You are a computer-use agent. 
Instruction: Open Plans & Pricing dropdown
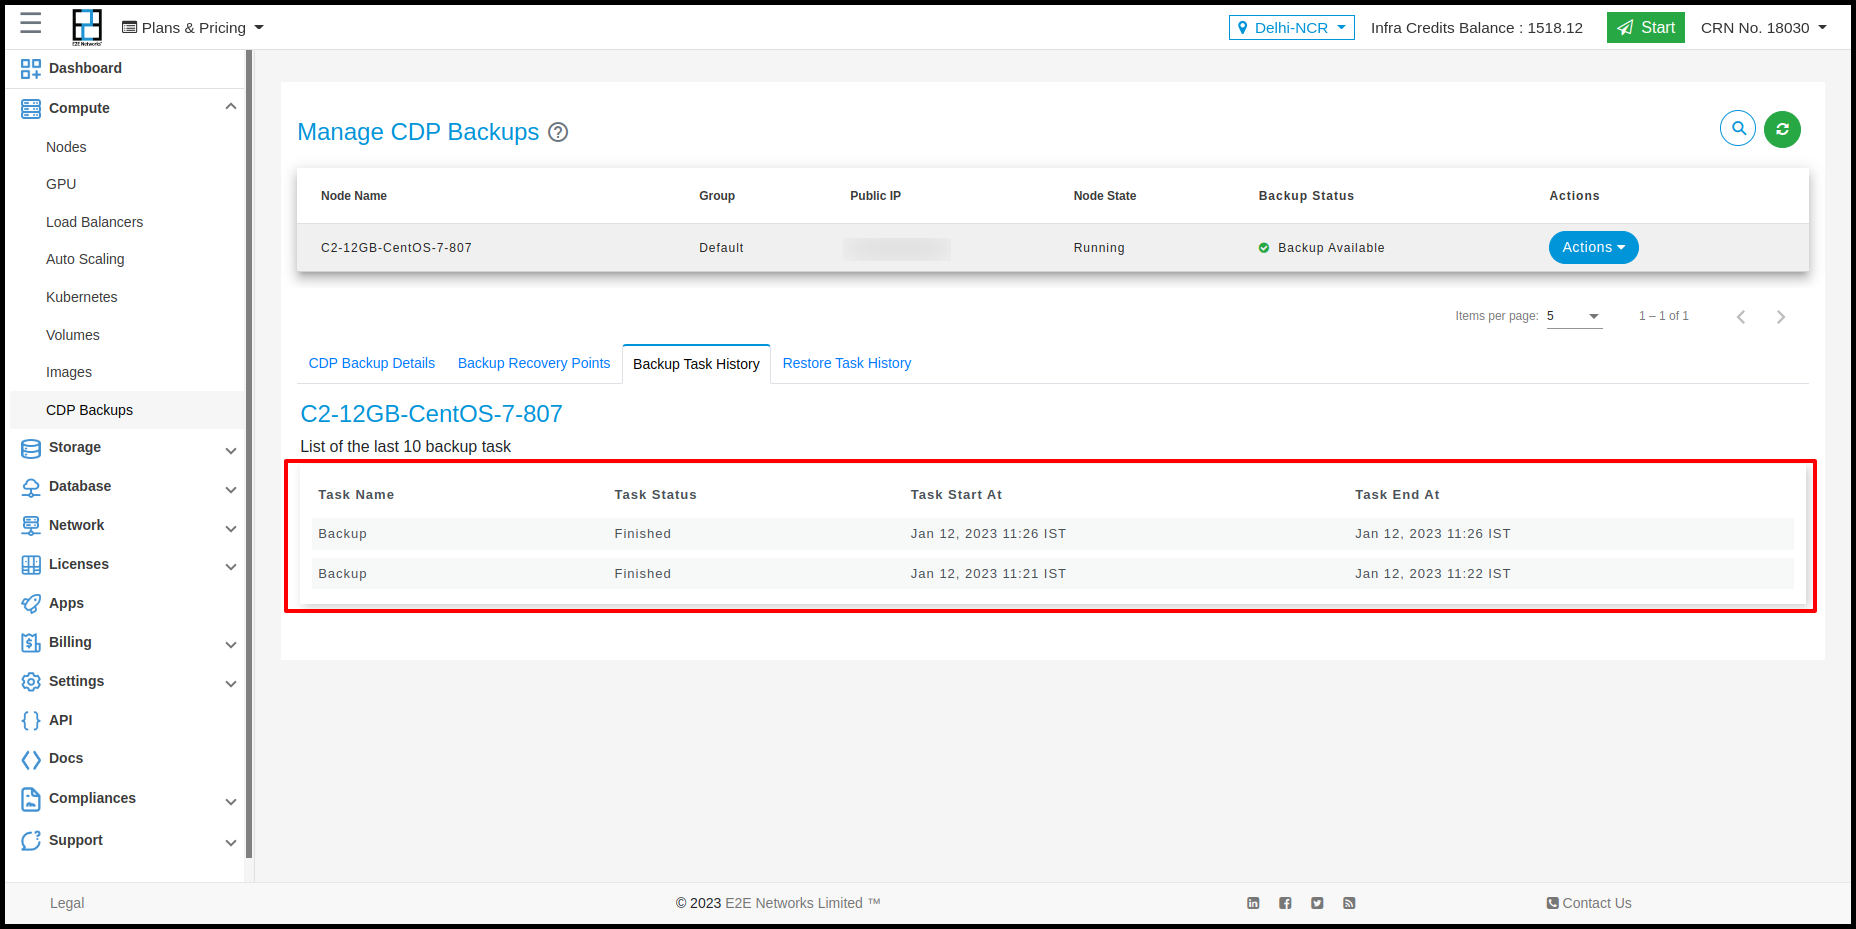point(193,28)
